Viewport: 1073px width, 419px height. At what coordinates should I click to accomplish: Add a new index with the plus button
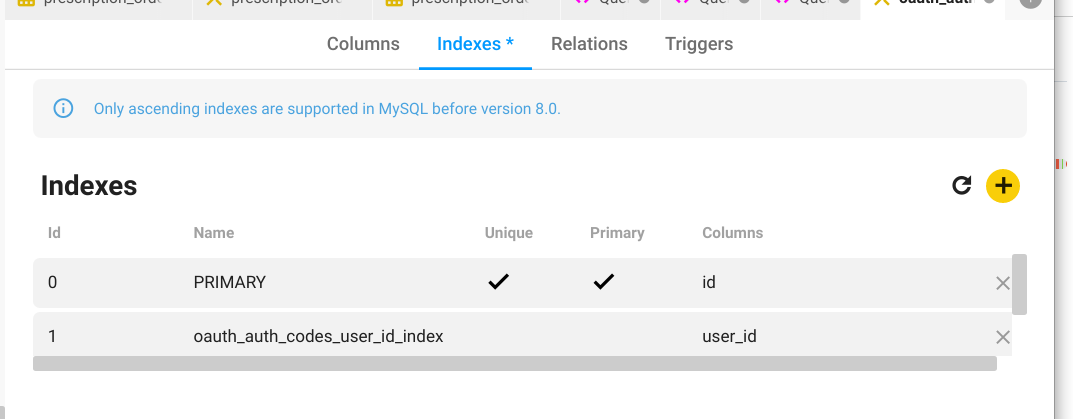[1003, 186]
